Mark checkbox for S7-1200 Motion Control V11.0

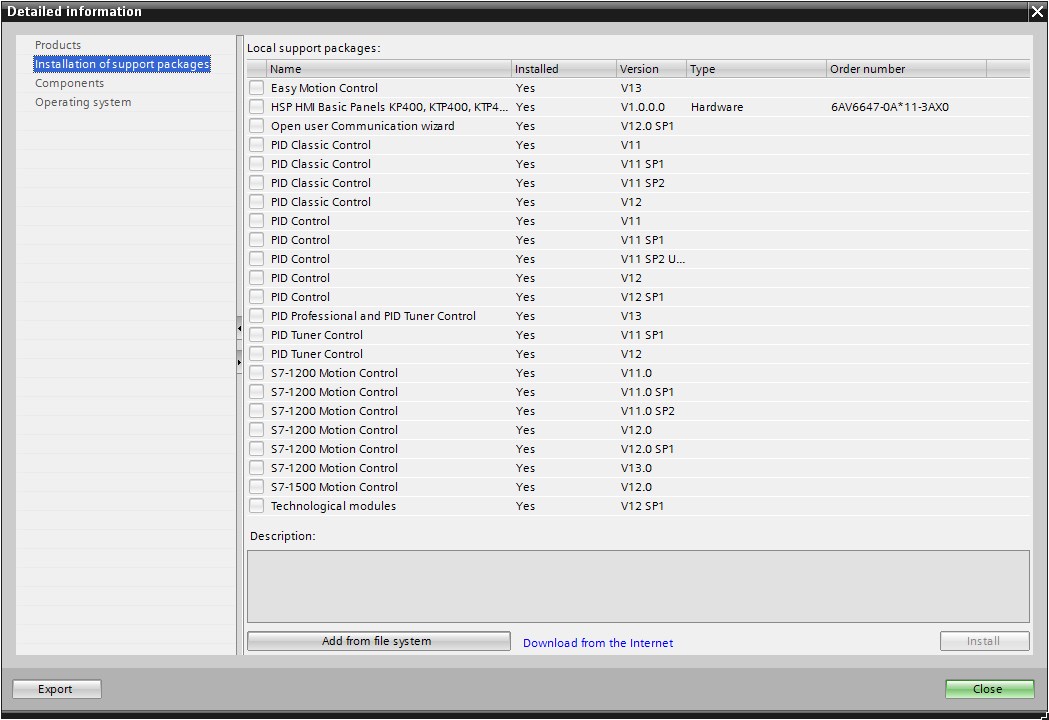click(256, 373)
